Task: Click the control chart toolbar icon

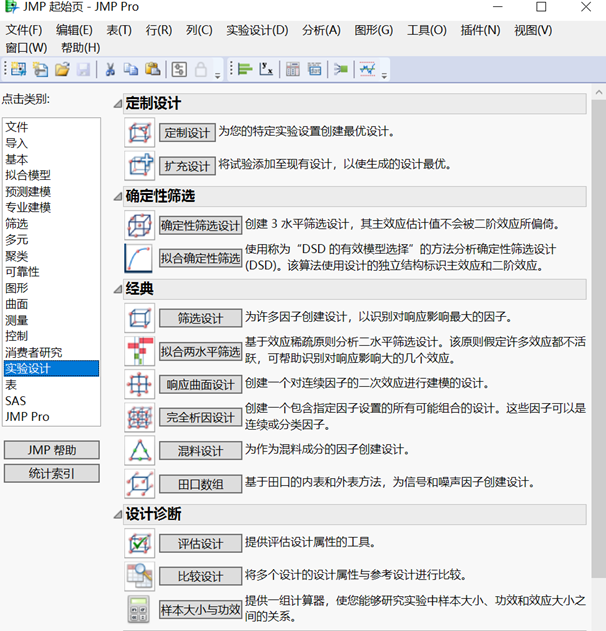Action: [x=367, y=69]
